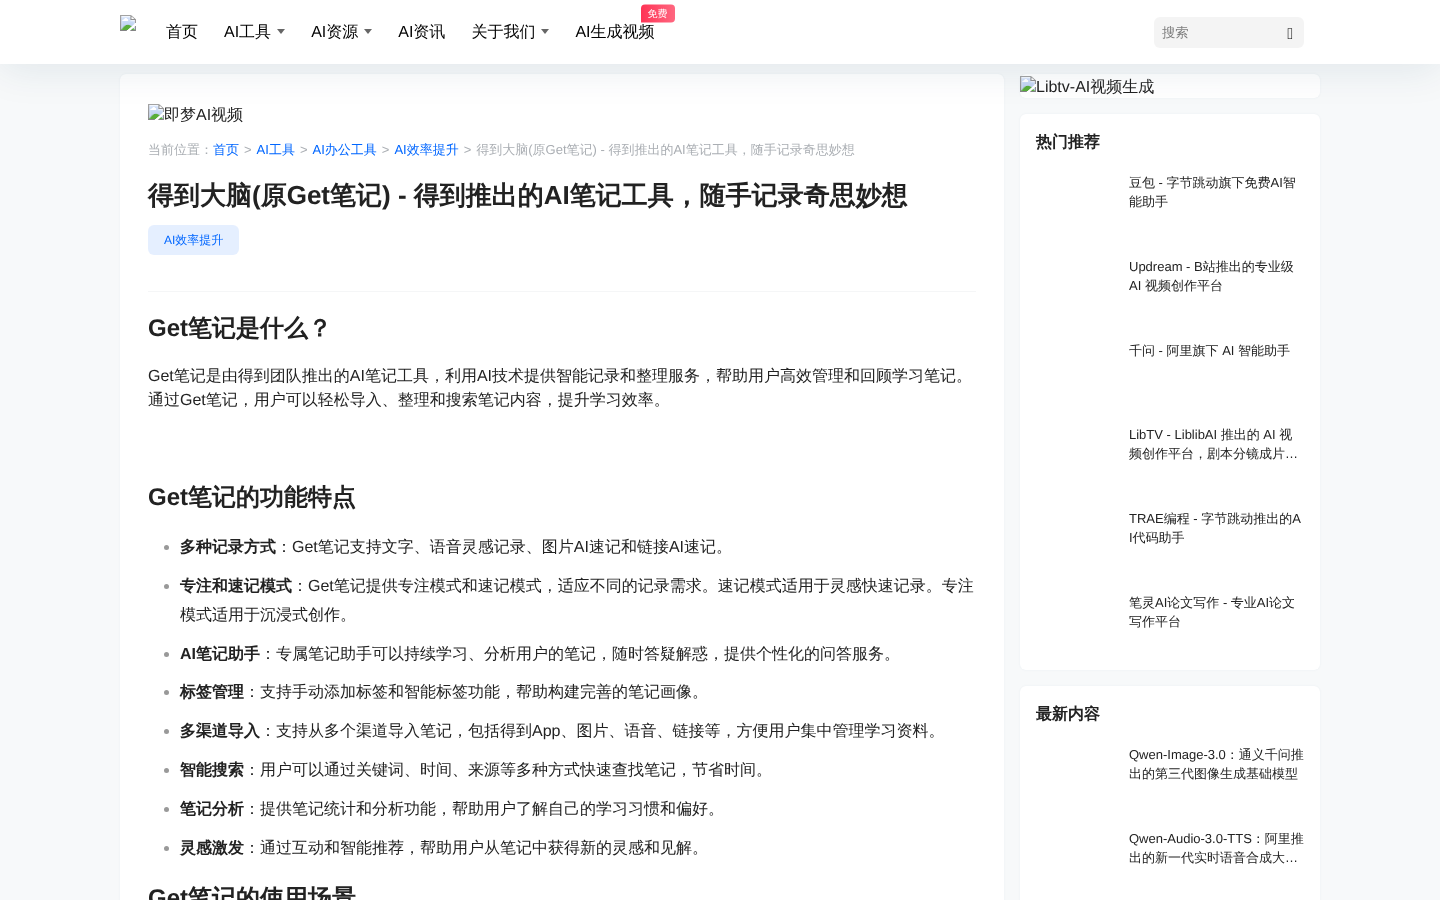This screenshot has width=1440, height=900.
Task: Click the bold text 笔记分析
Action: click(212, 809)
